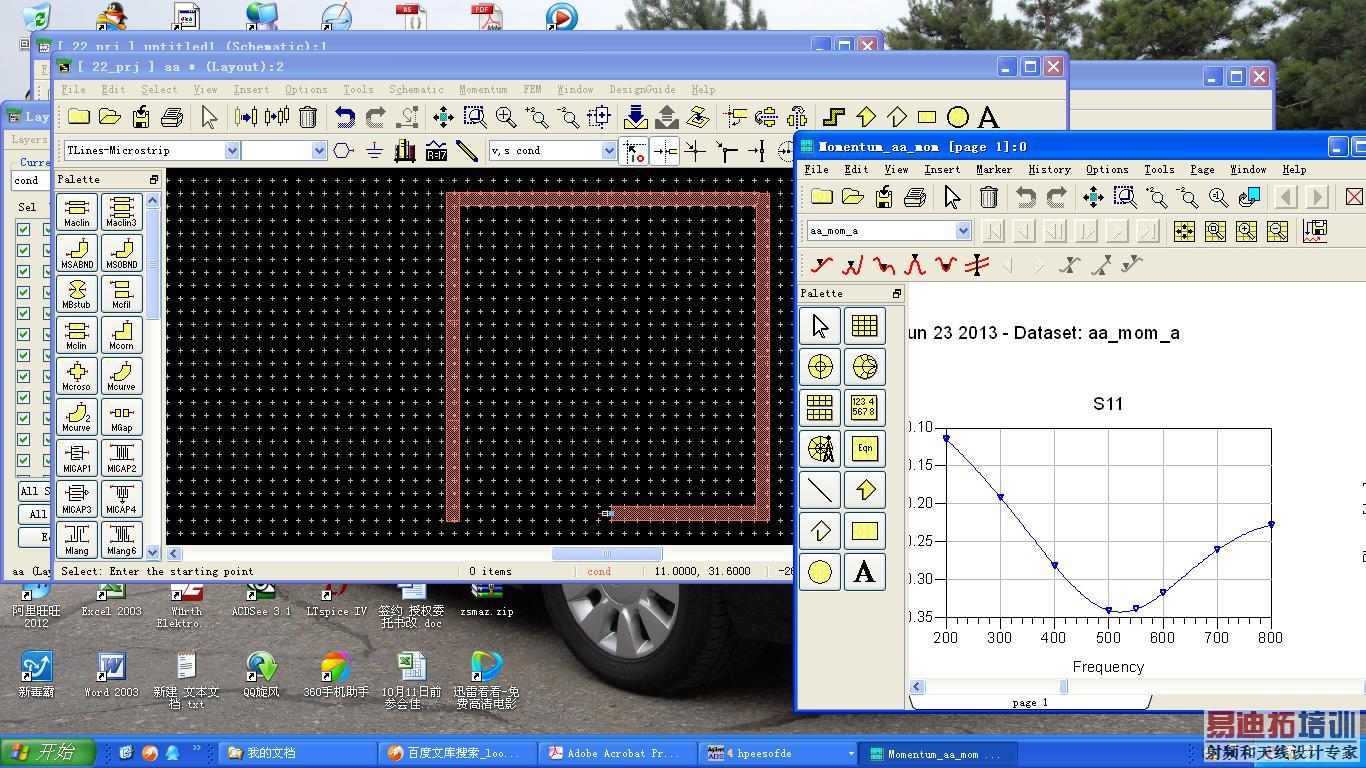1366x768 pixels.
Task: Click the layout horizontal scrollbar thumb
Action: tap(606, 553)
